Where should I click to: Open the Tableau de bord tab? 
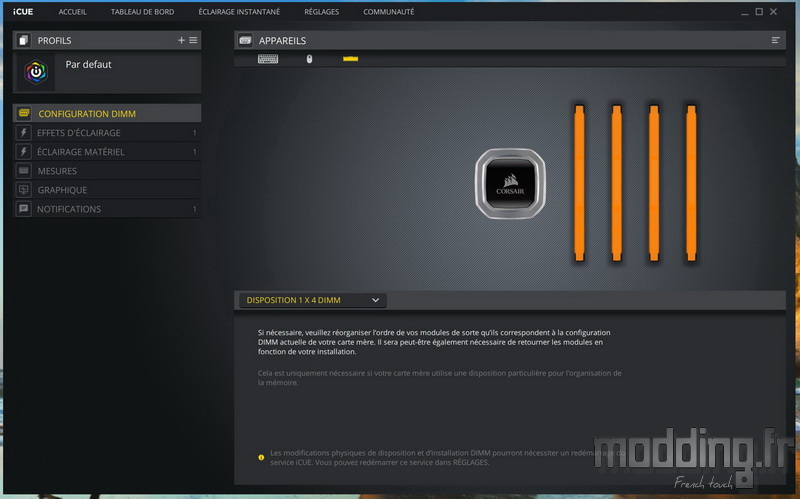[x=142, y=12]
